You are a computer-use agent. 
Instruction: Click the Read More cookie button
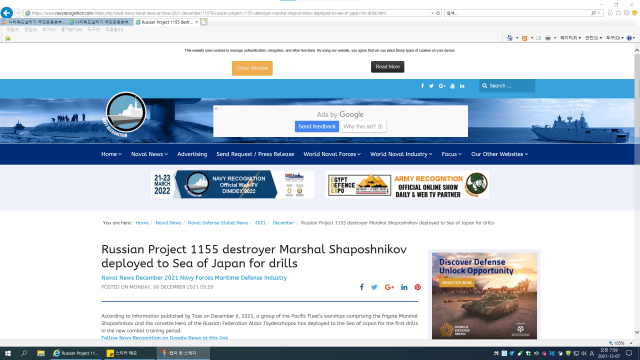click(387, 67)
